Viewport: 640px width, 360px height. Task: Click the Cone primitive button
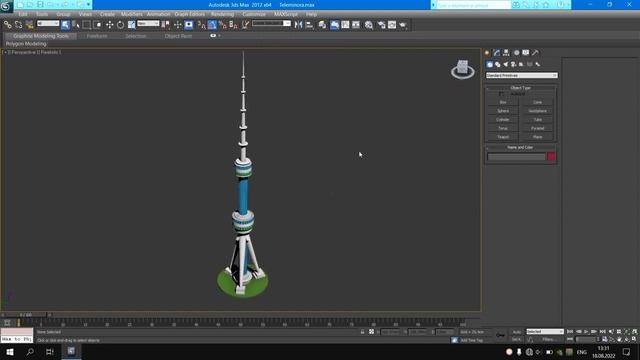[x=538, y=102]
